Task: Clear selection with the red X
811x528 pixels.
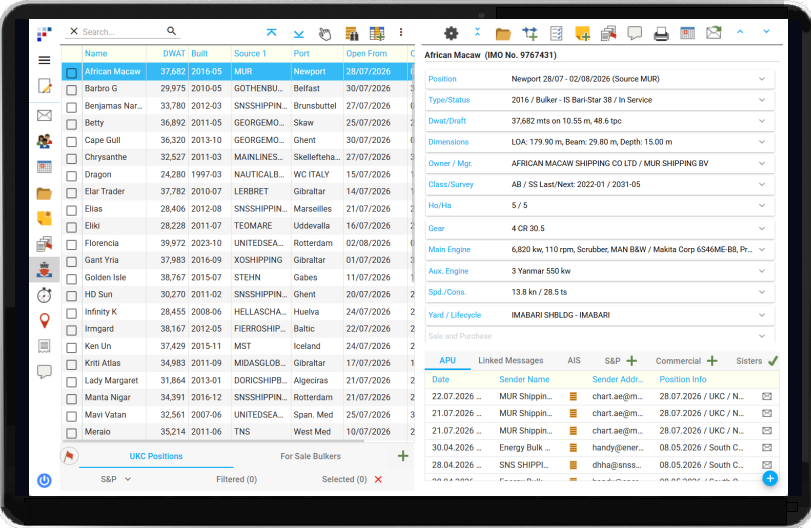Action: pos(378,479)
